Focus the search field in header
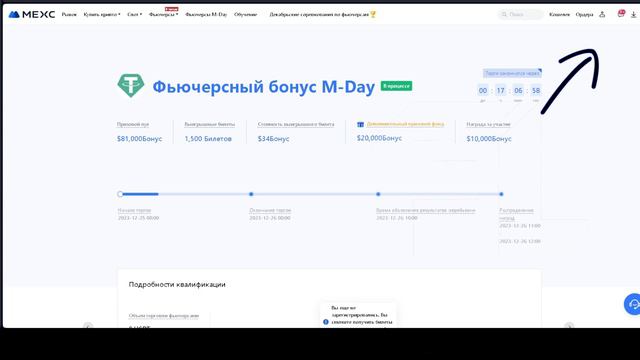The height and width of the screenshot is (360, 640). 521,14
